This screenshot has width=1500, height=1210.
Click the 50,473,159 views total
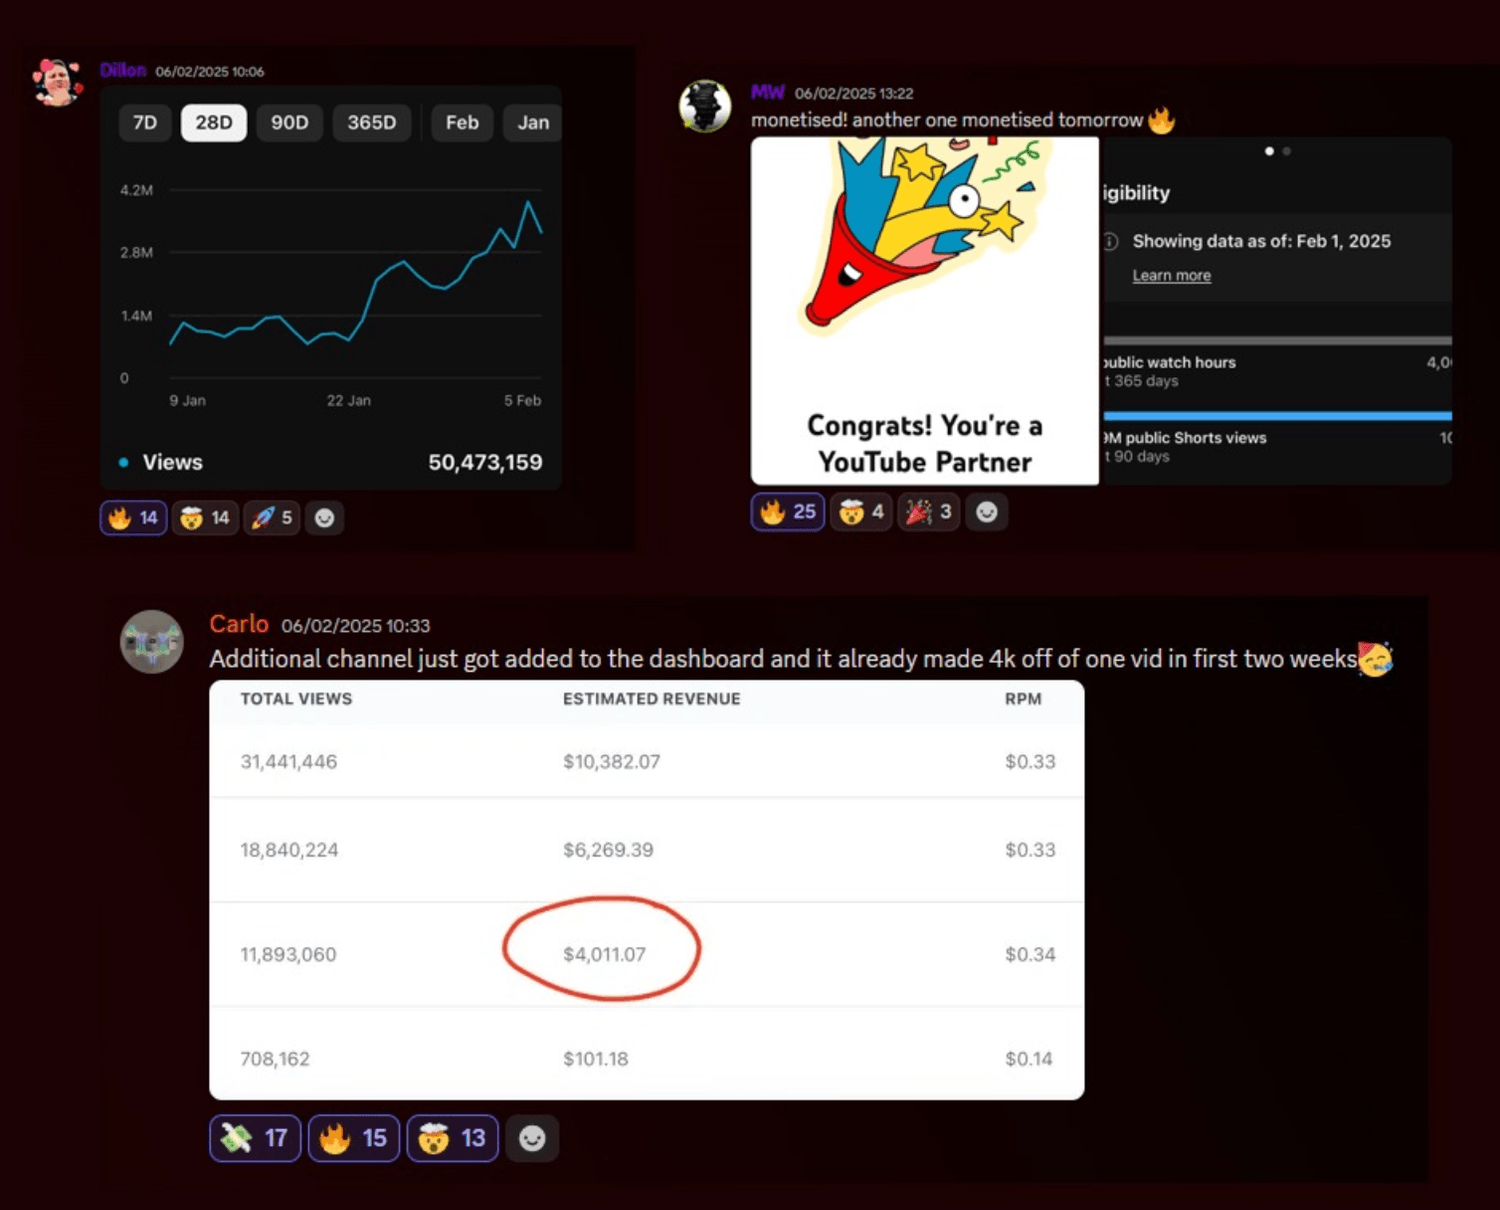[x=485, y=462]
